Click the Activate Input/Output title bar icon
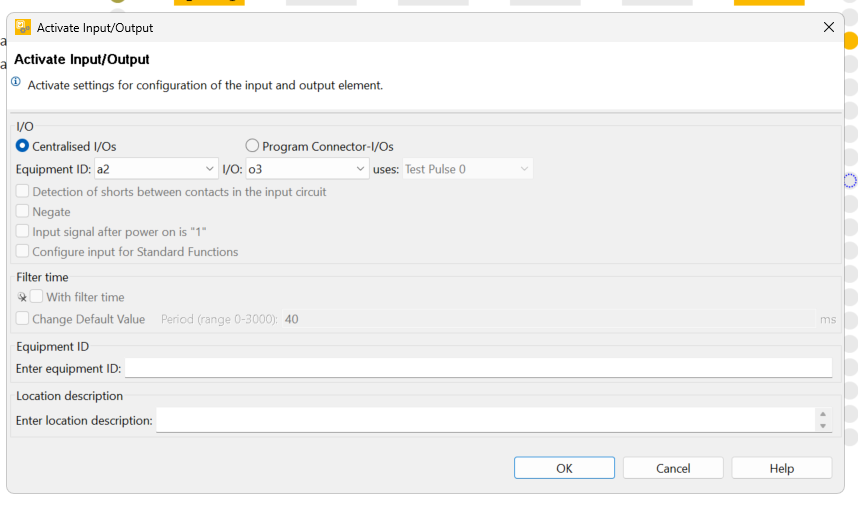The width and height of the screenshot is (858, 507). (x=22, y=27)
